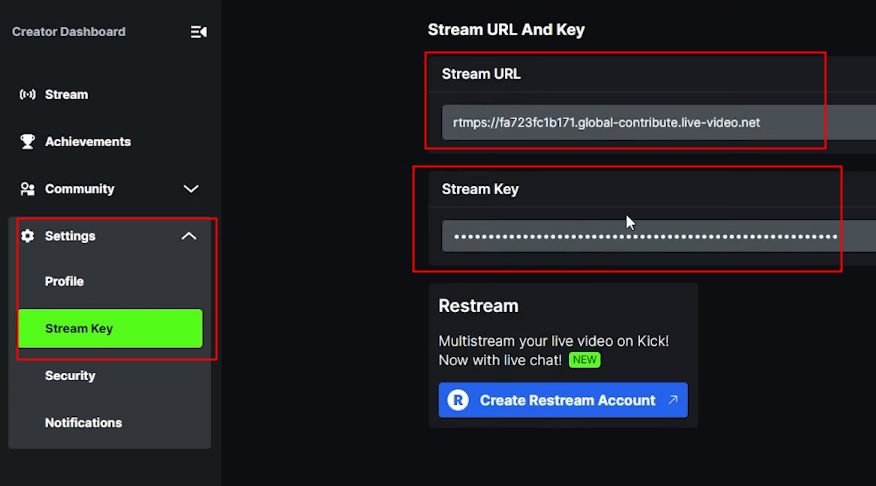Click the Stream URL rtmps address field
Viewport: 876px width, 486px height.
click(659, 122)
